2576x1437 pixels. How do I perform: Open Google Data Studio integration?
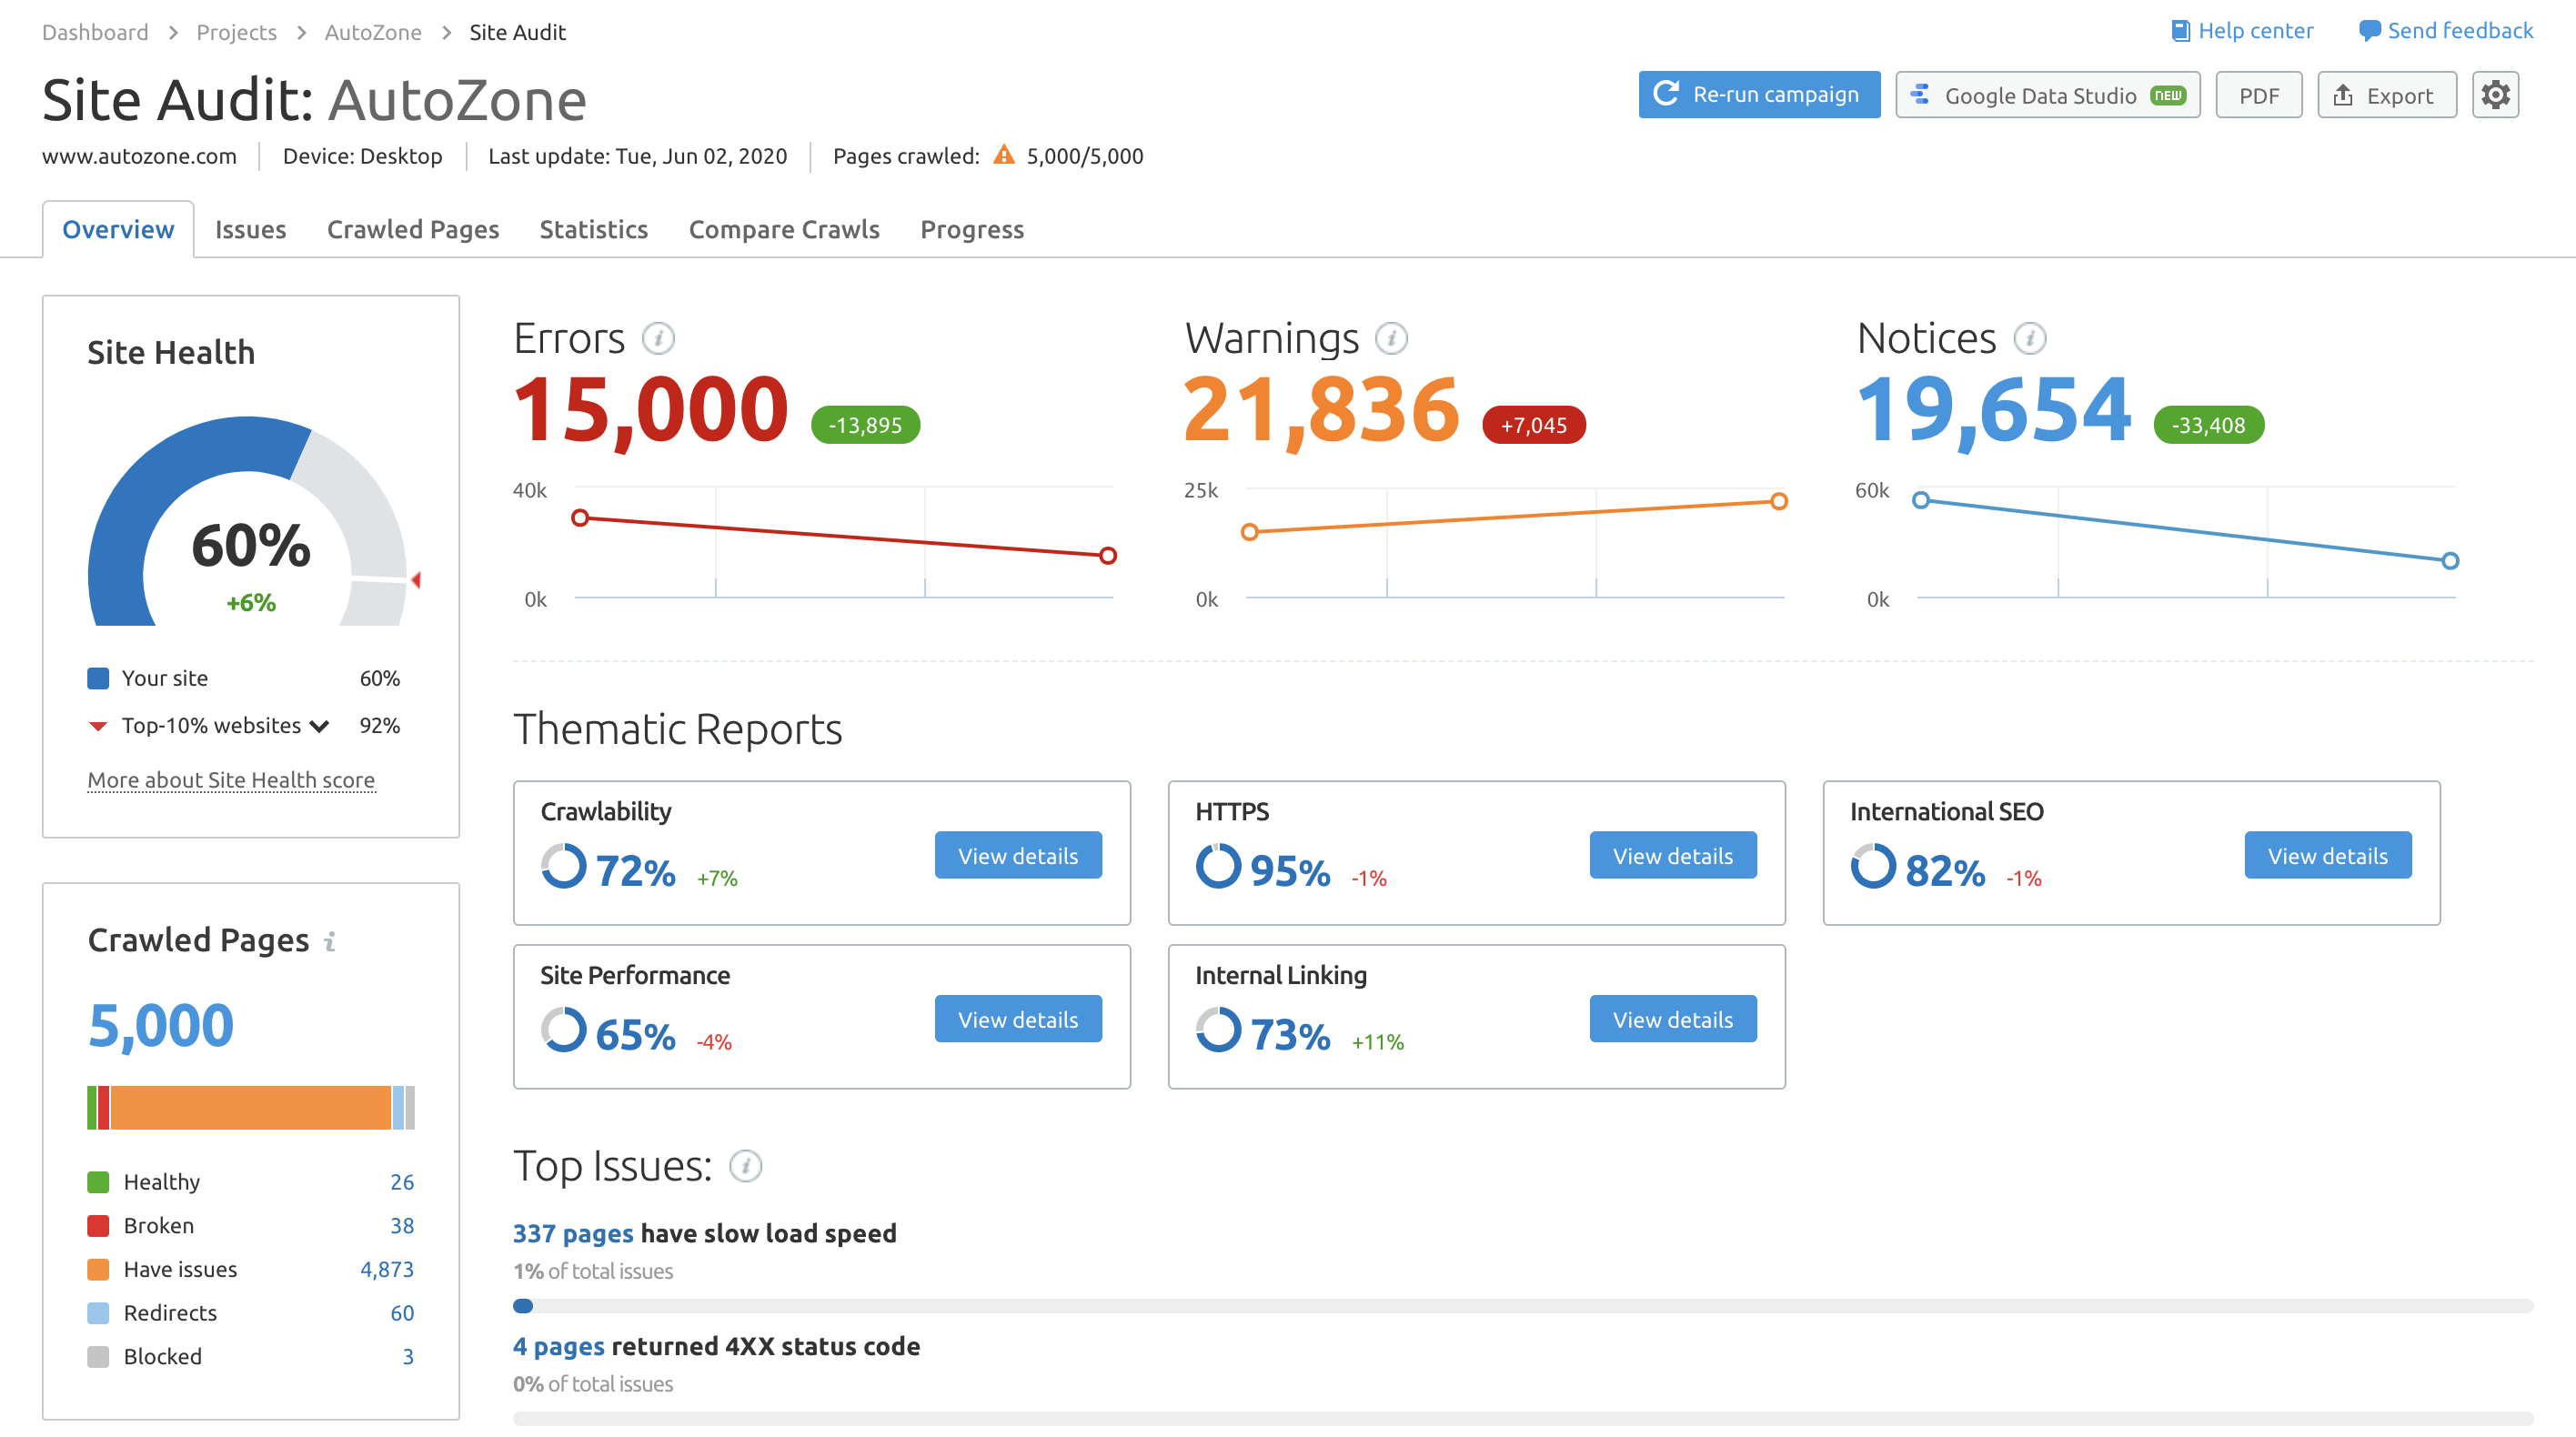tap(2047, 95)
